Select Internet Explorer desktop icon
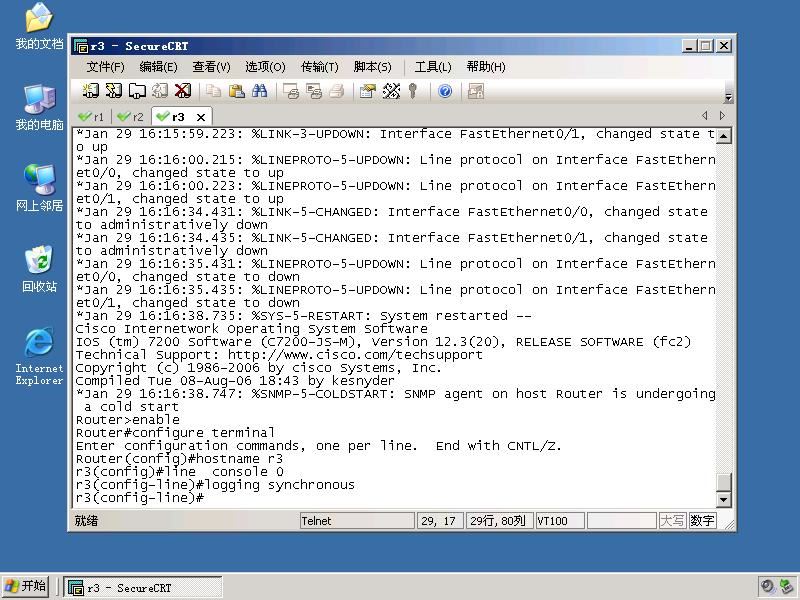 (39, 357)
